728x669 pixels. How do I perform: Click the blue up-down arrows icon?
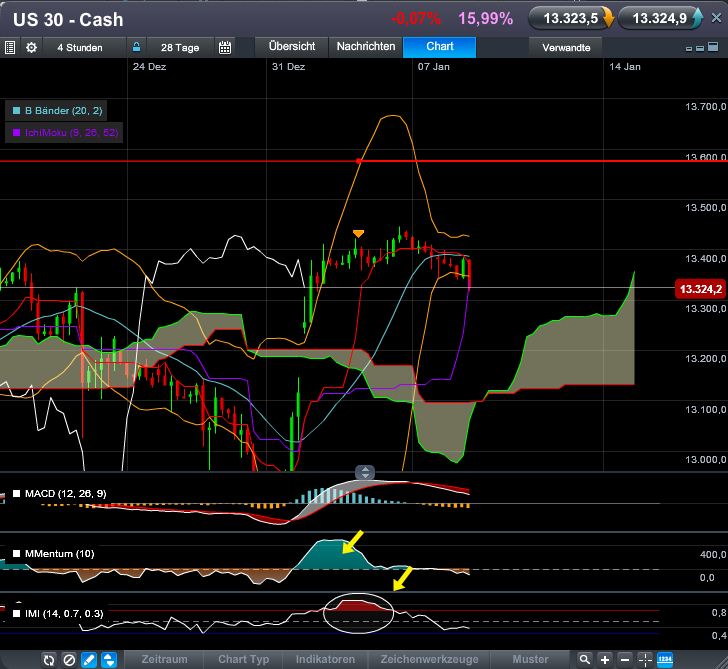(109, 660)
